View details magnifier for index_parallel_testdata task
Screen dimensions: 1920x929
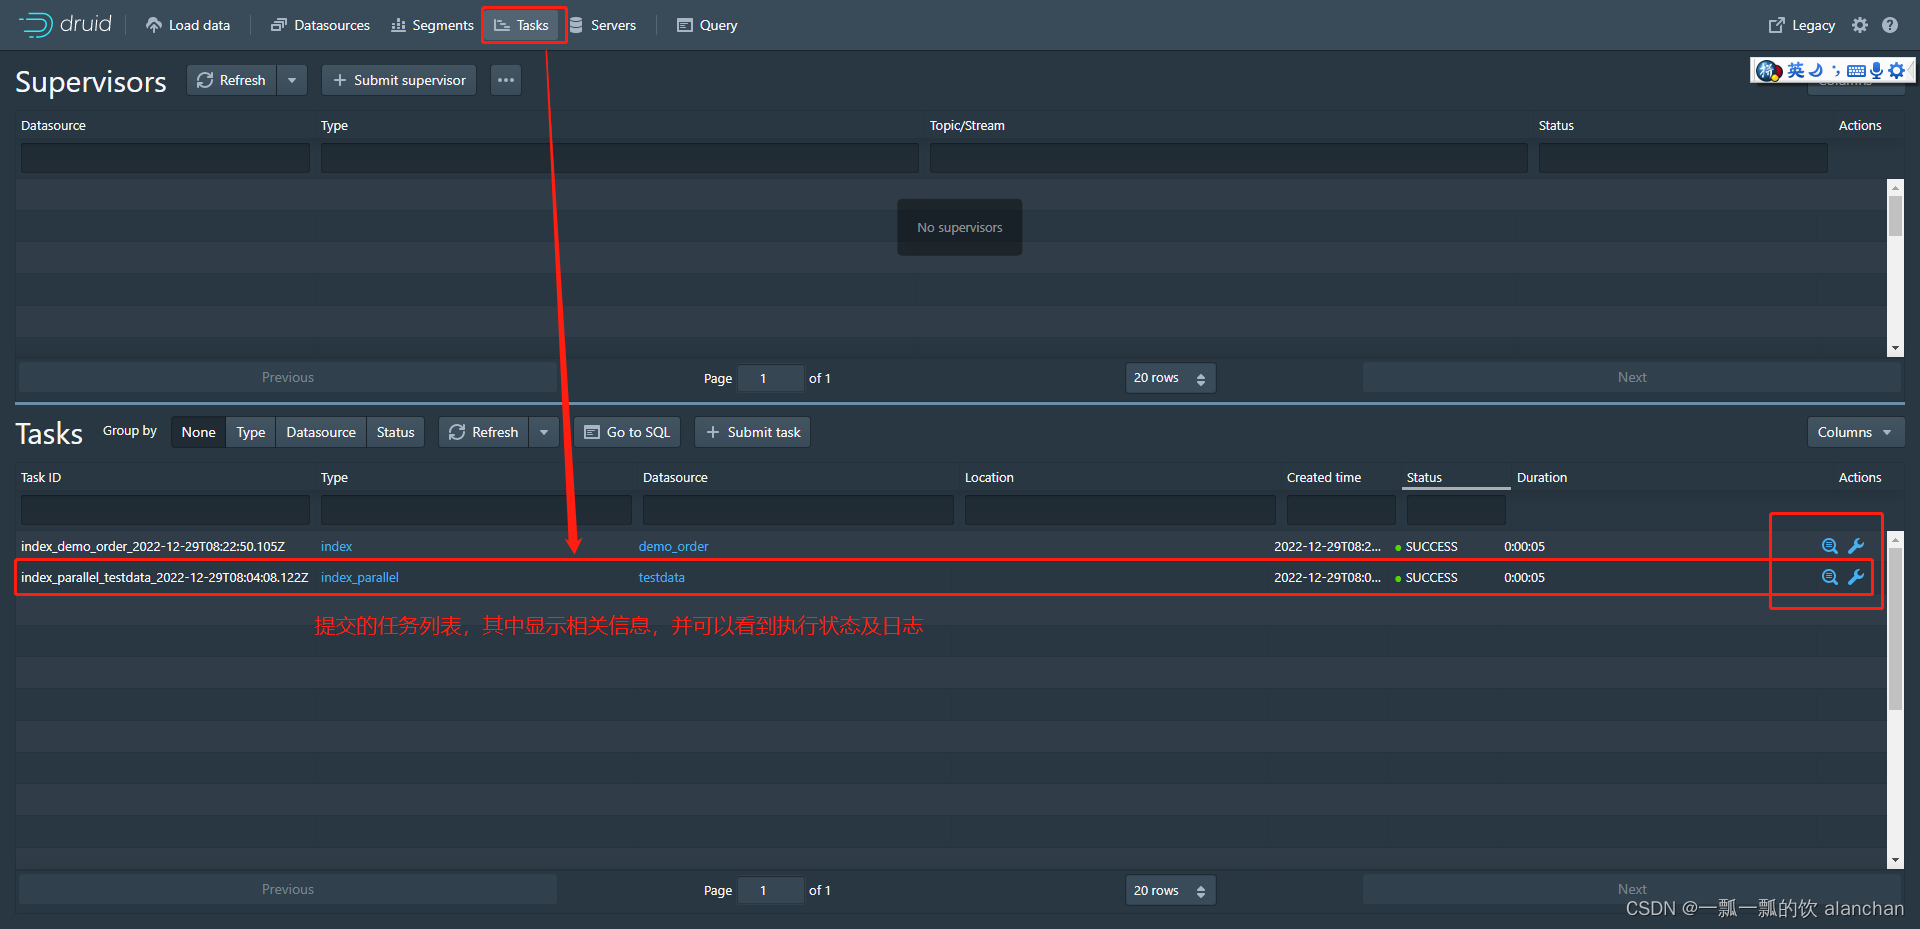1829,577
